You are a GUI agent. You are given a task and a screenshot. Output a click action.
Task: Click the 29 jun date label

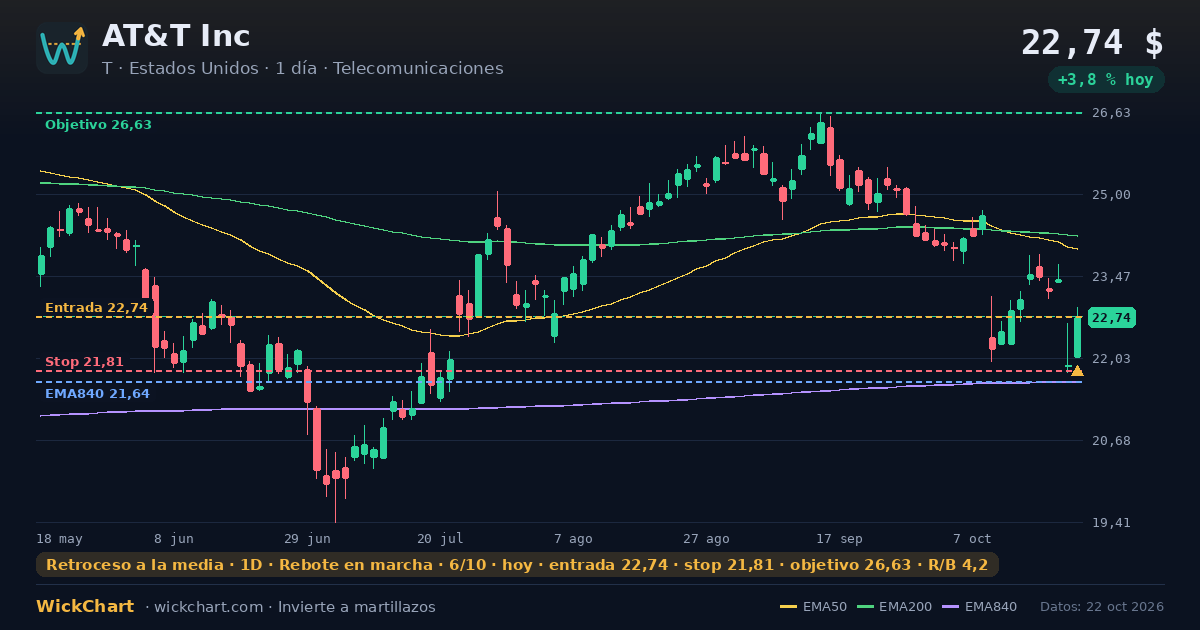(x=308, y=538)
